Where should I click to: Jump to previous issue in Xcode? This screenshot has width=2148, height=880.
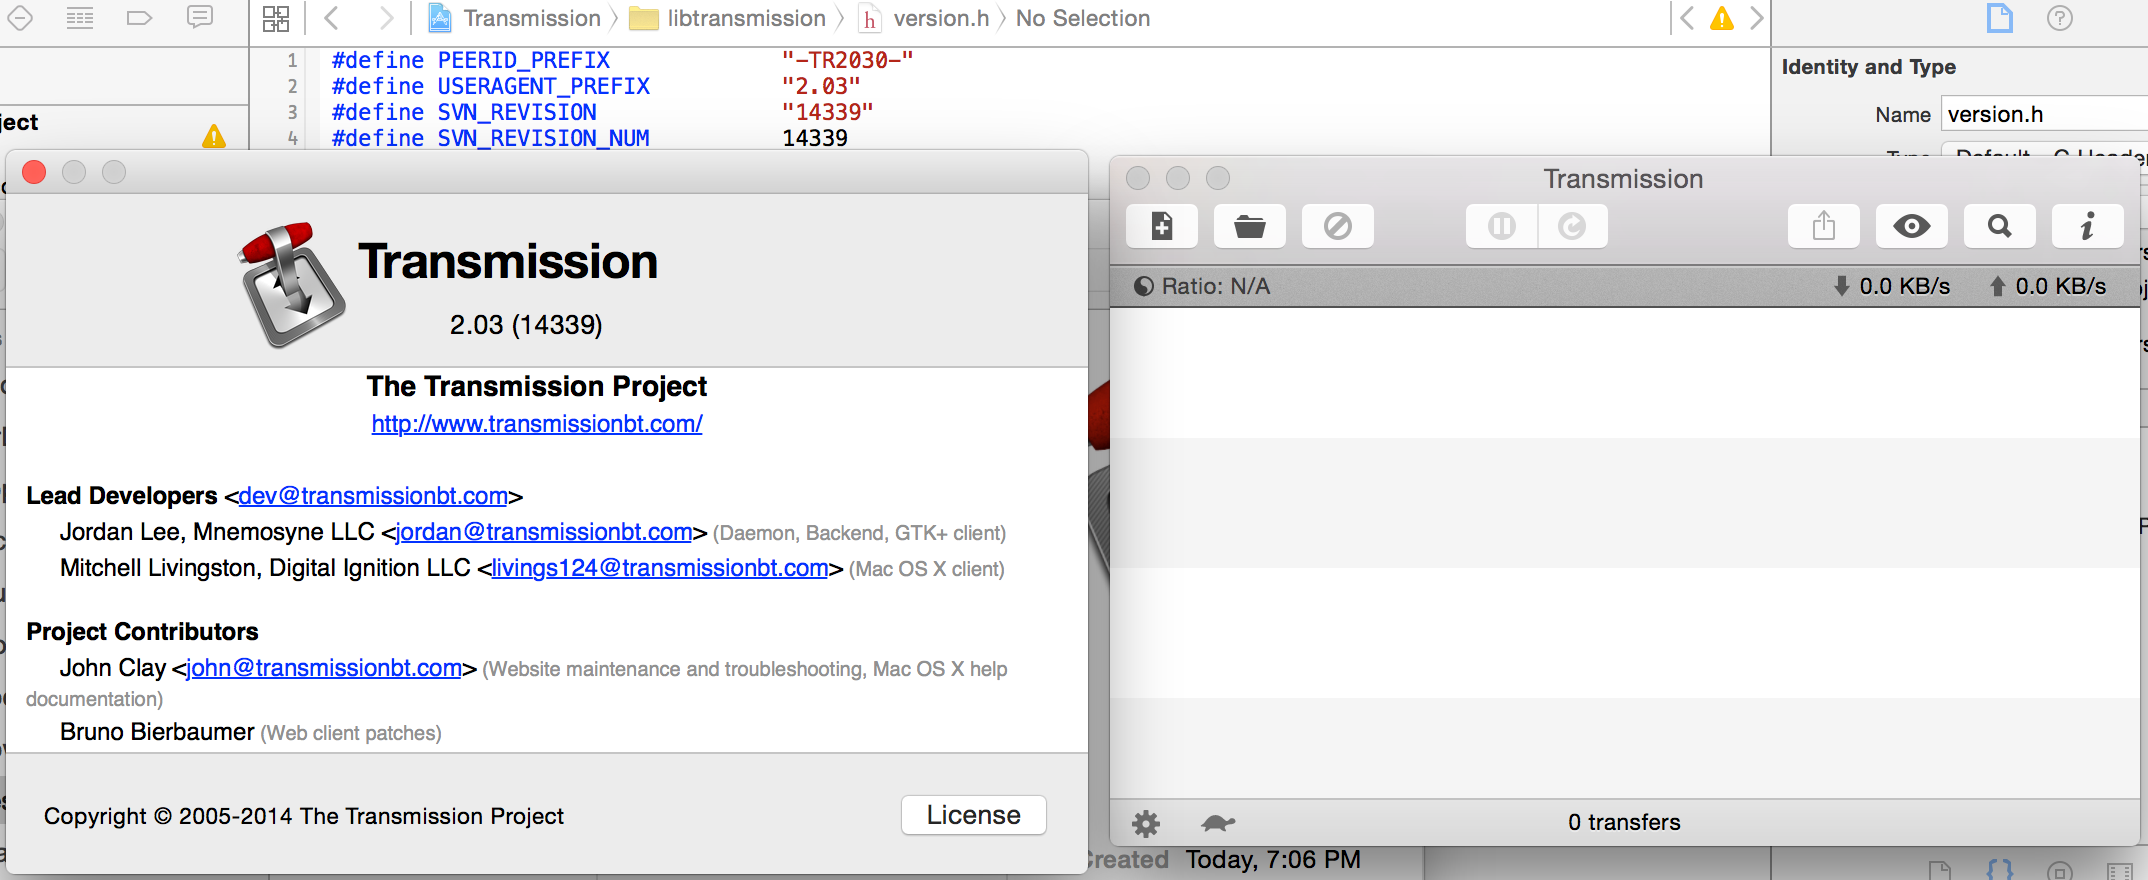click(x=1687, y=18)
